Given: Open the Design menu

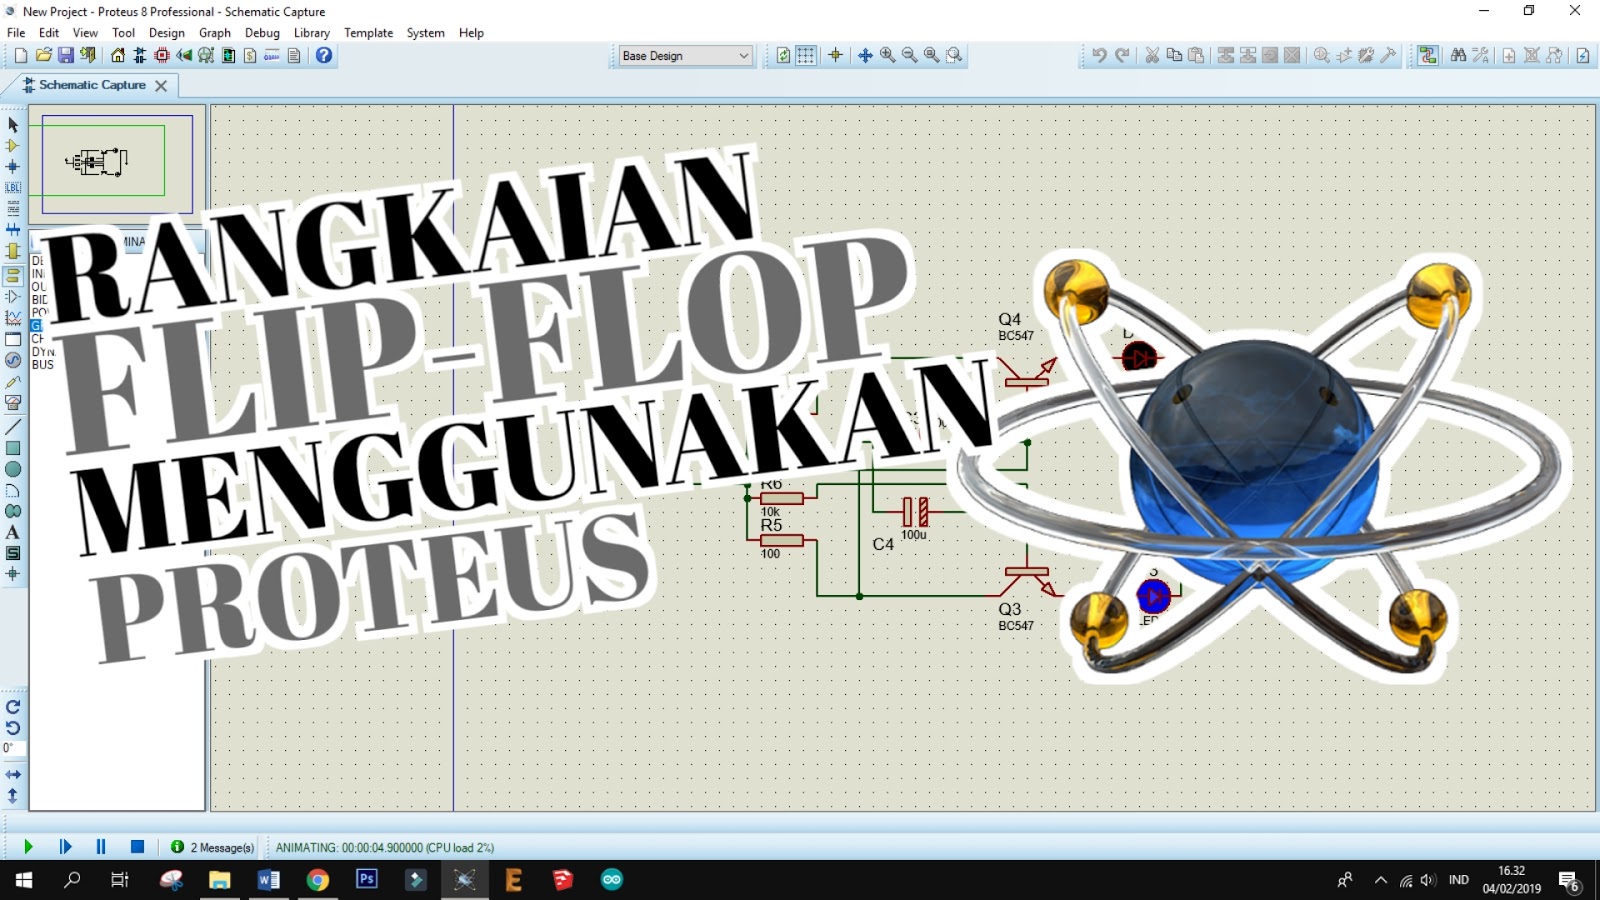Looking at the screenshot, I should [x=167, y=33].
